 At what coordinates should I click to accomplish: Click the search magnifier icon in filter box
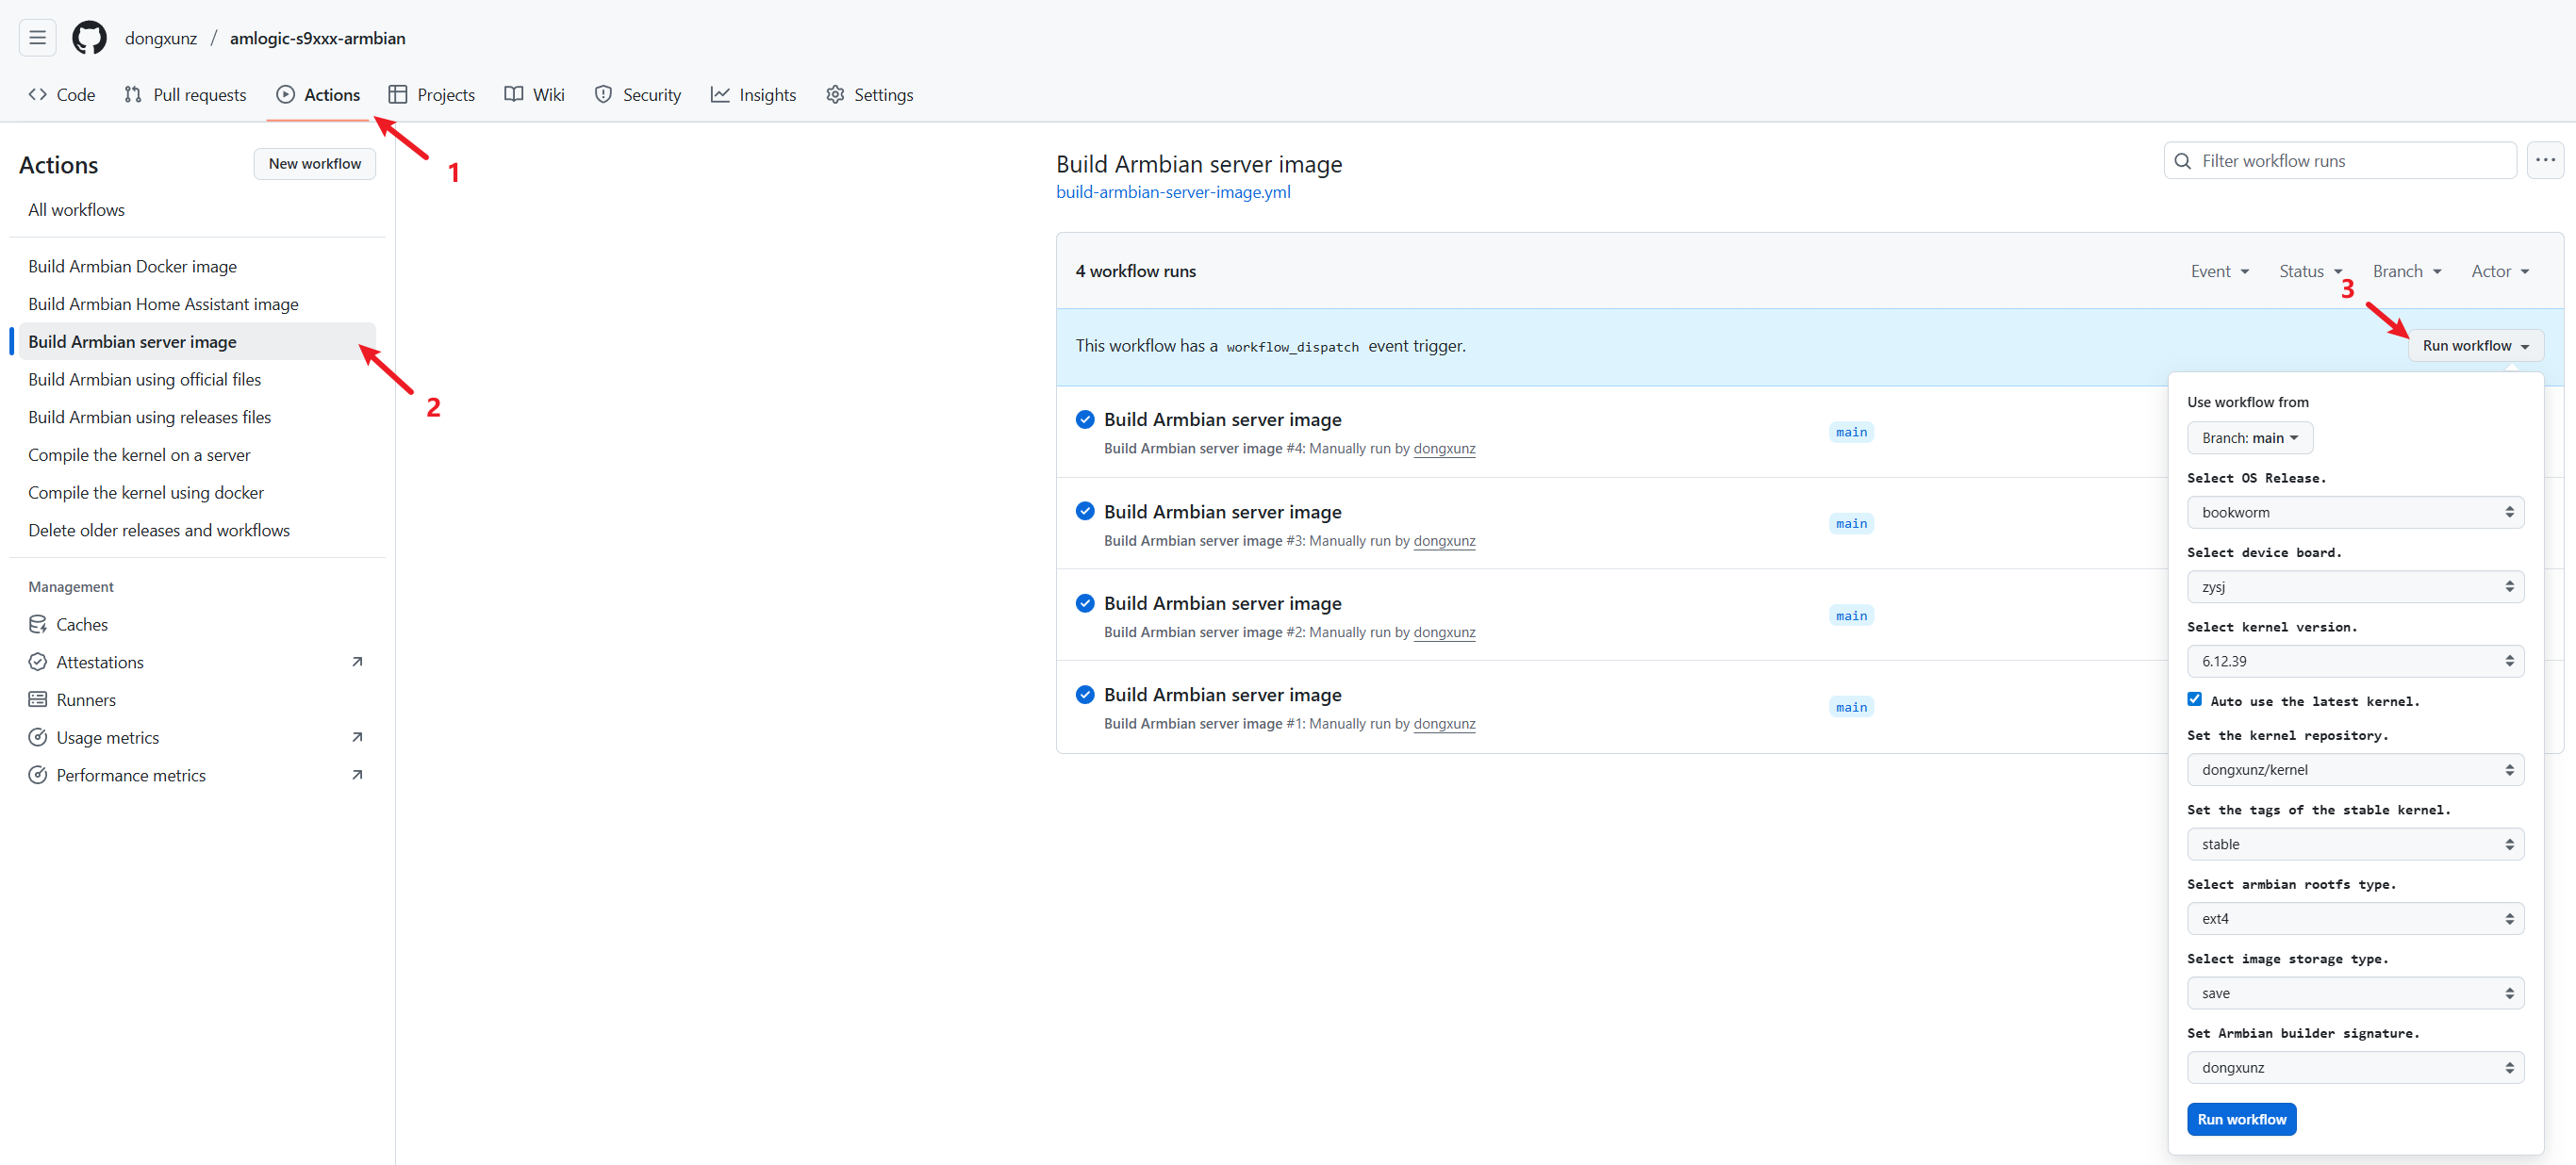pyautogui.click(x=2183, y=161)
